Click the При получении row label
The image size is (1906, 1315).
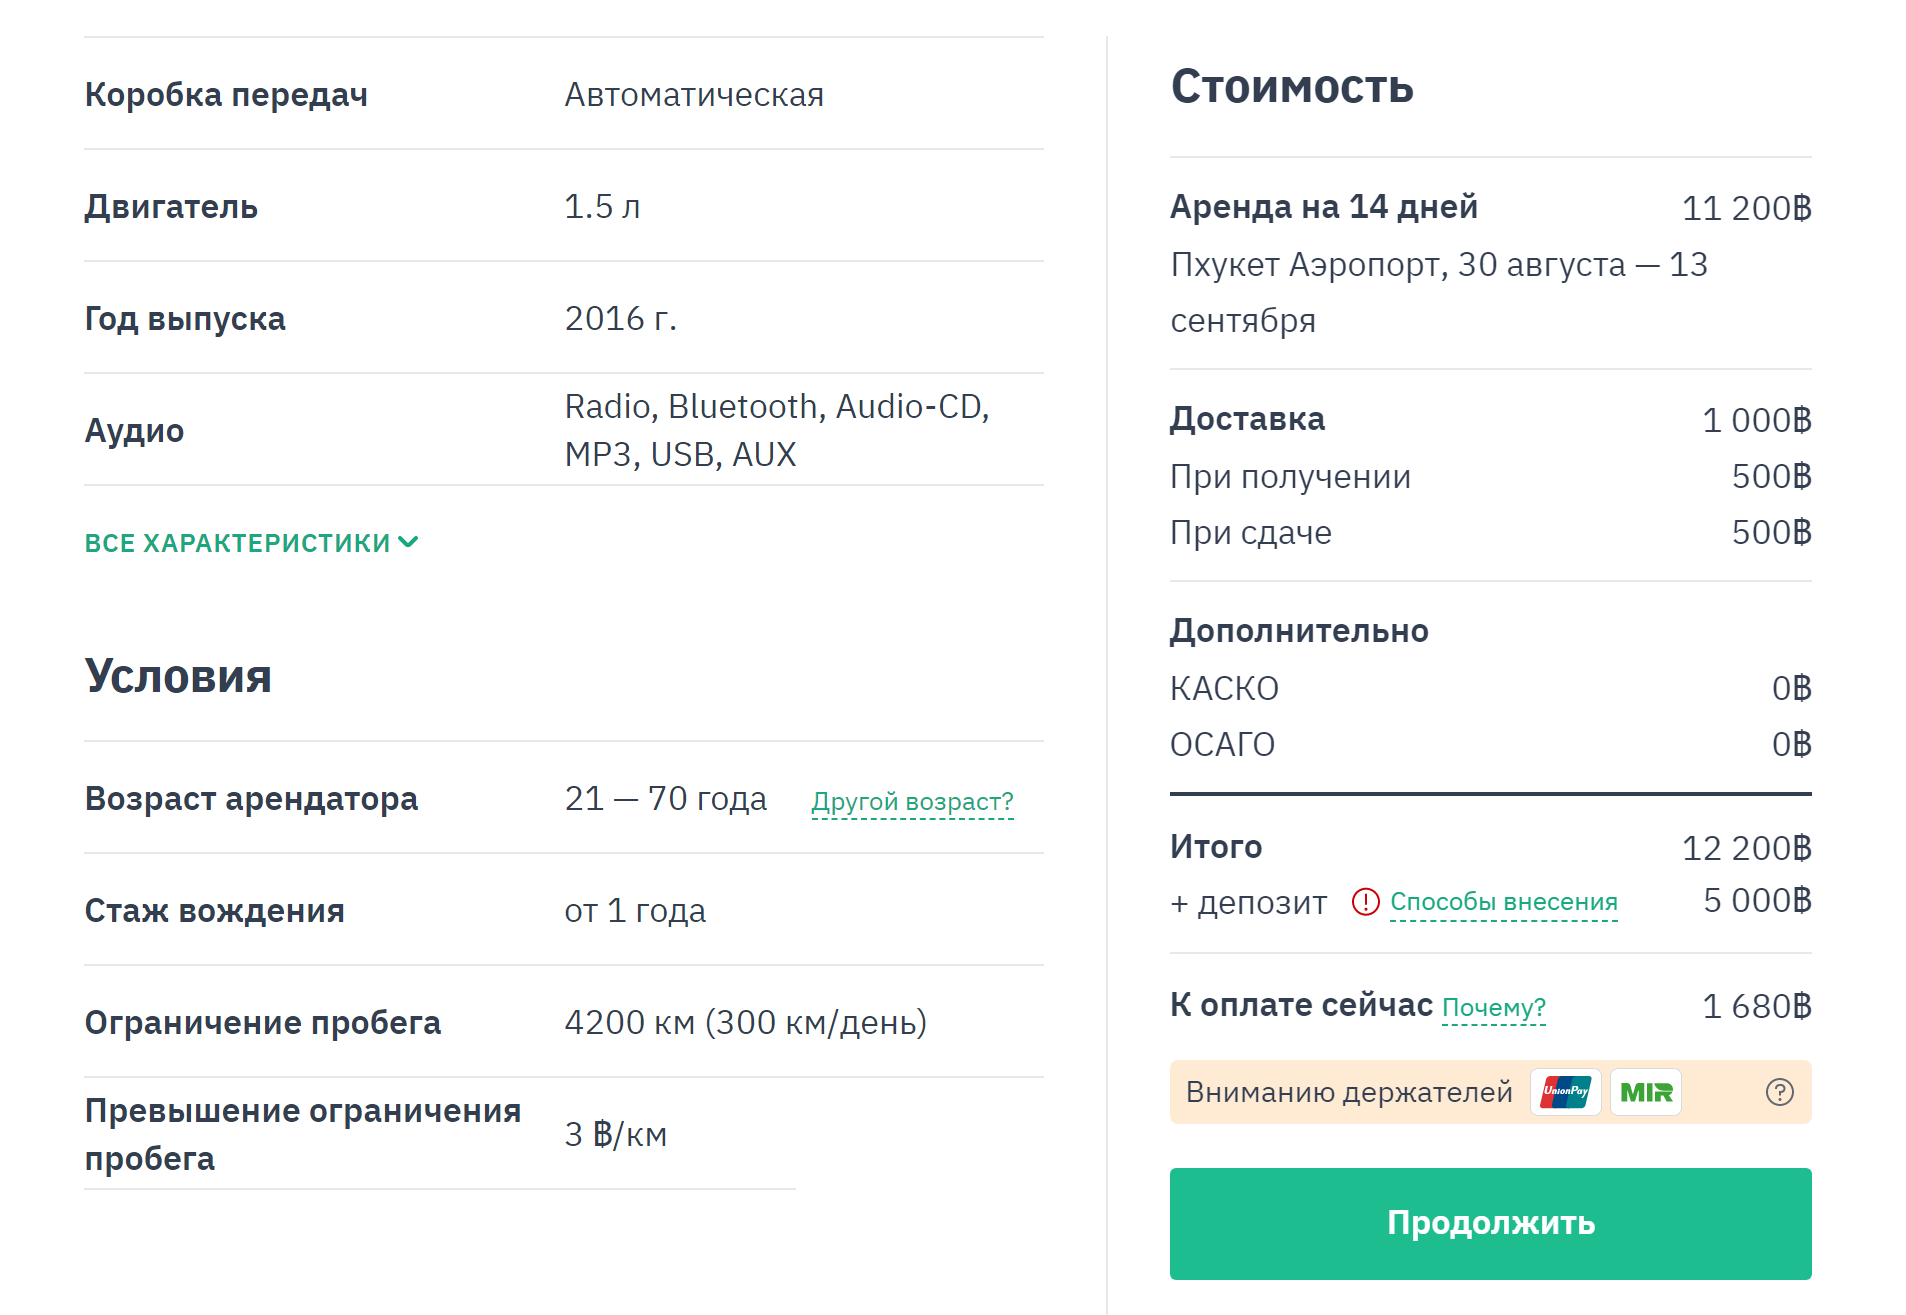[x=1290, y=477]
